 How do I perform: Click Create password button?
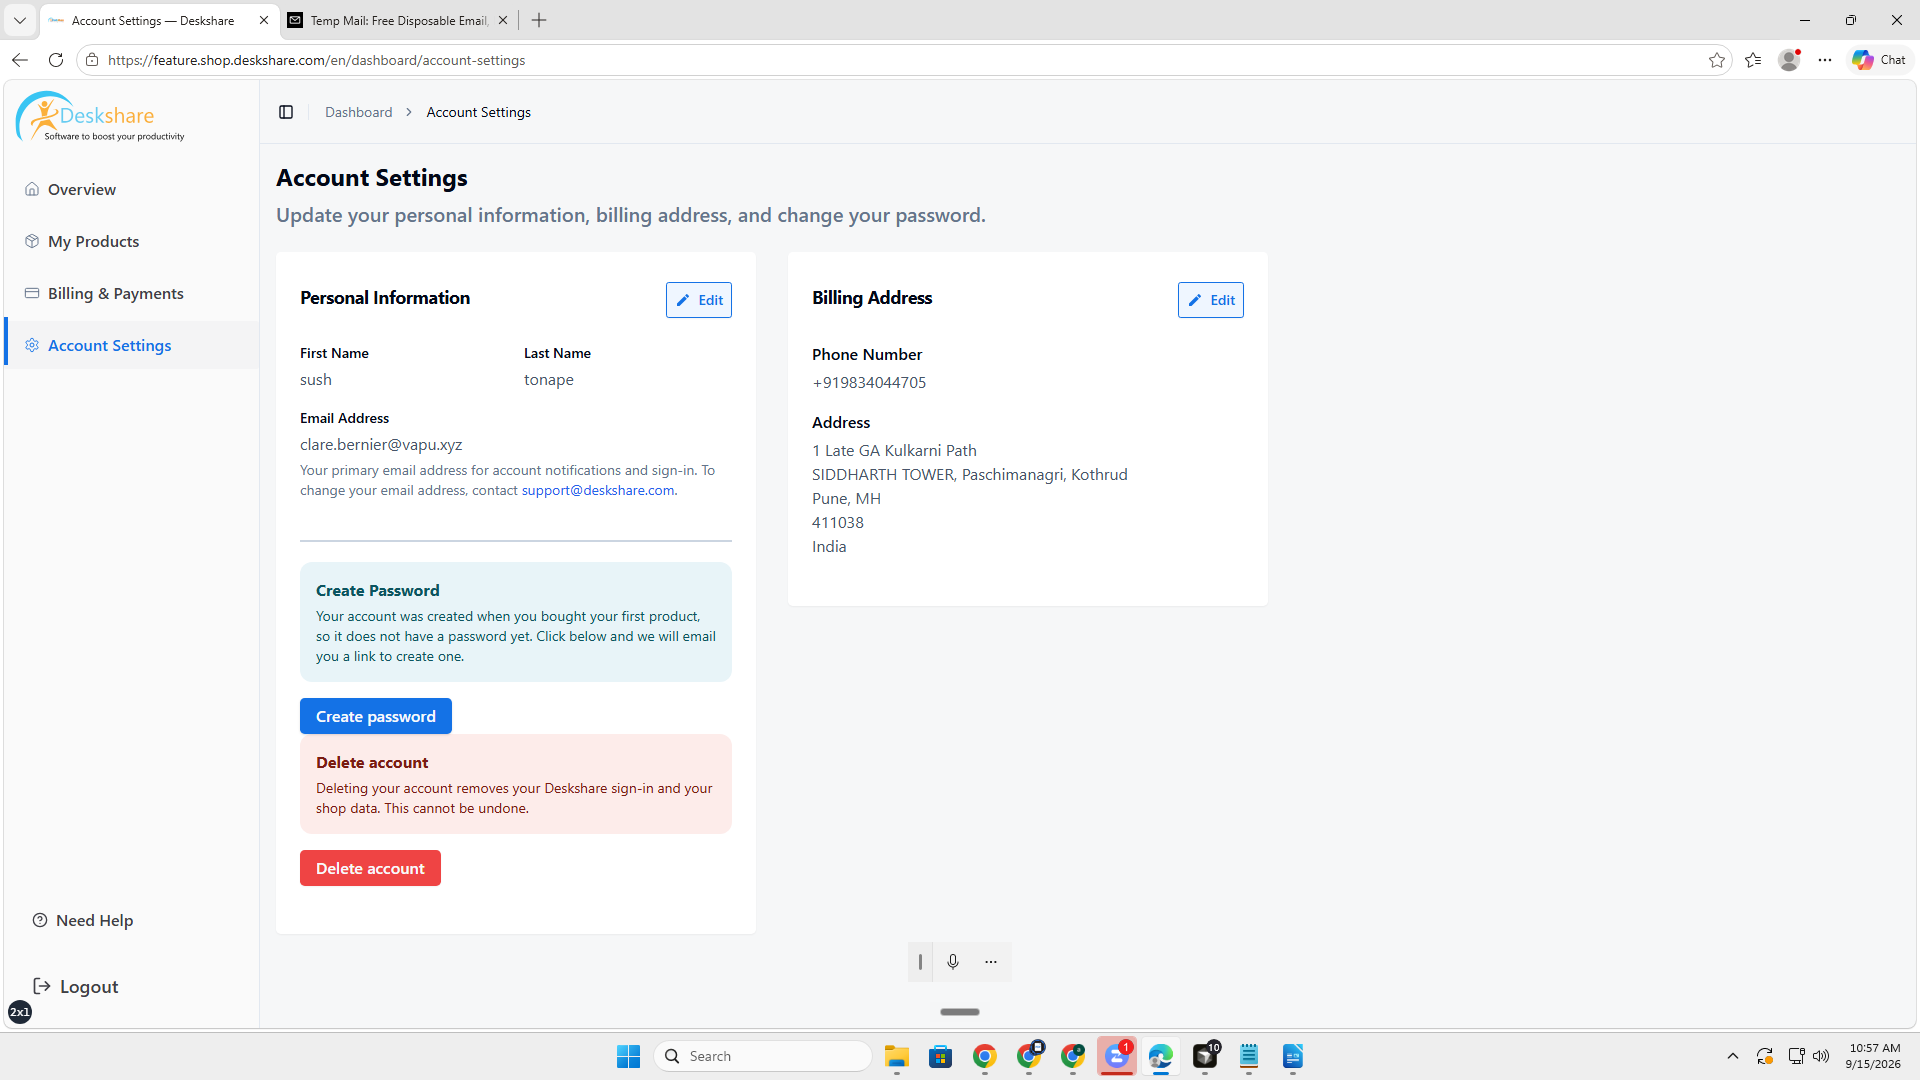pos(376,716)
